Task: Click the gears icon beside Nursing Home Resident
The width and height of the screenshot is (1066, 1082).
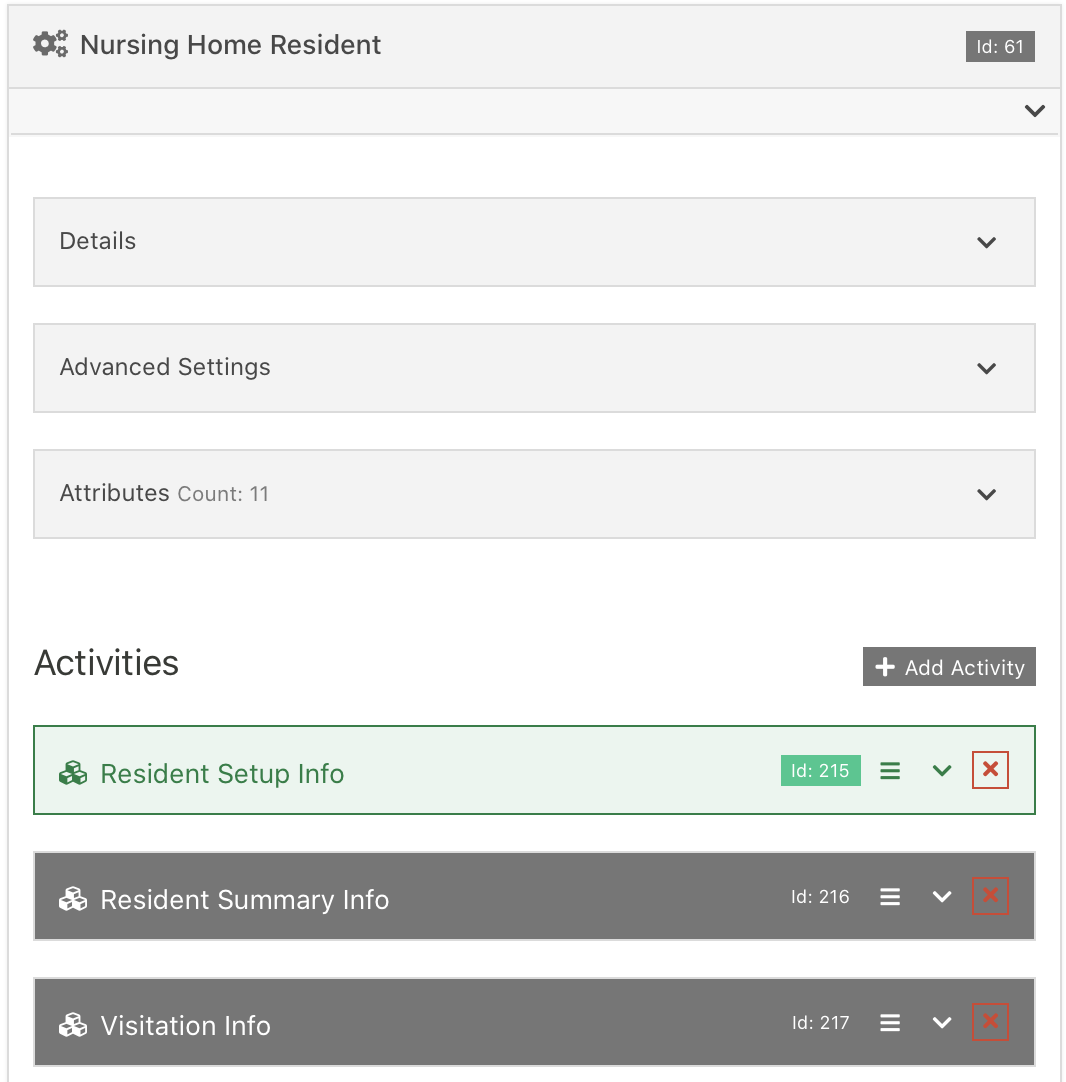Action: click(x=50, y=44)
